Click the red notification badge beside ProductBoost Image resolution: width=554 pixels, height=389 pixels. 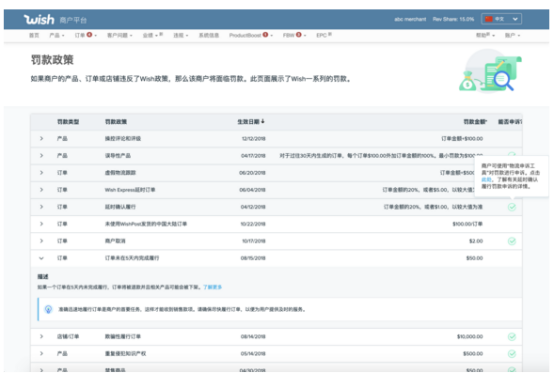pos(265,35)
